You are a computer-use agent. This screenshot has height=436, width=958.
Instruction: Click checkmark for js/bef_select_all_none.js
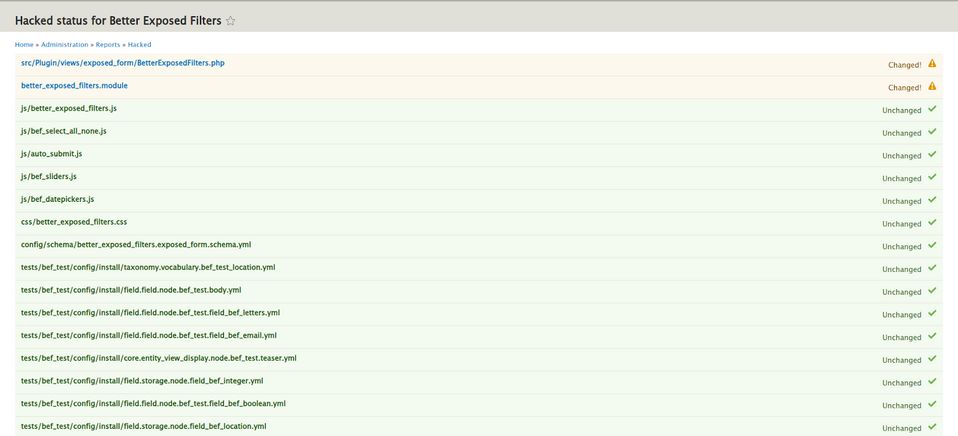pos(932,131)
